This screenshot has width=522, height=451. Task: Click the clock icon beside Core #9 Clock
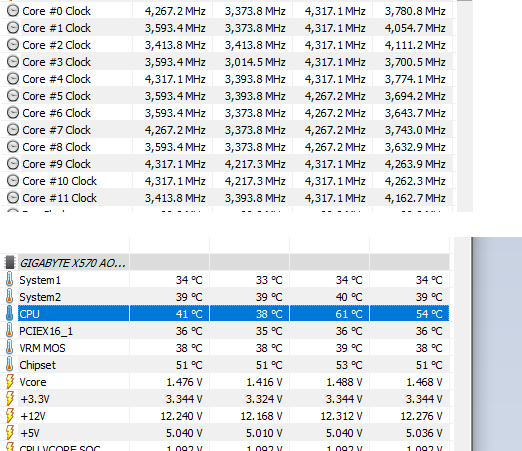click(x=13, y=164)
